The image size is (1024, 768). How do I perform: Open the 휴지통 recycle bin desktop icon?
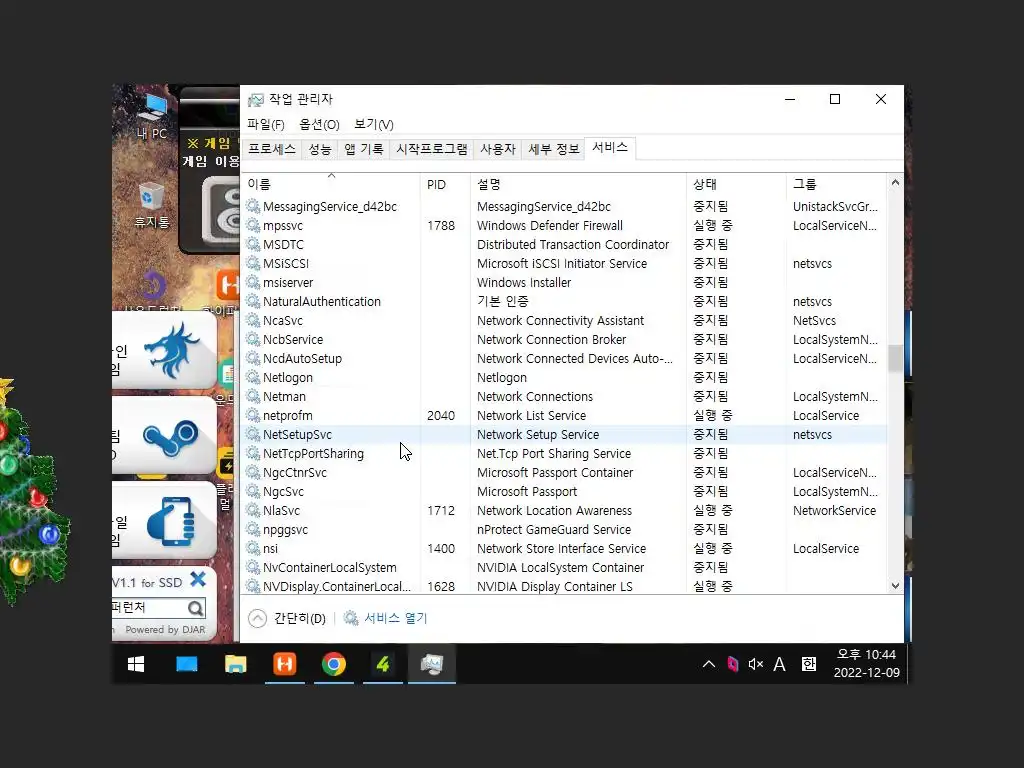[152, 205]
